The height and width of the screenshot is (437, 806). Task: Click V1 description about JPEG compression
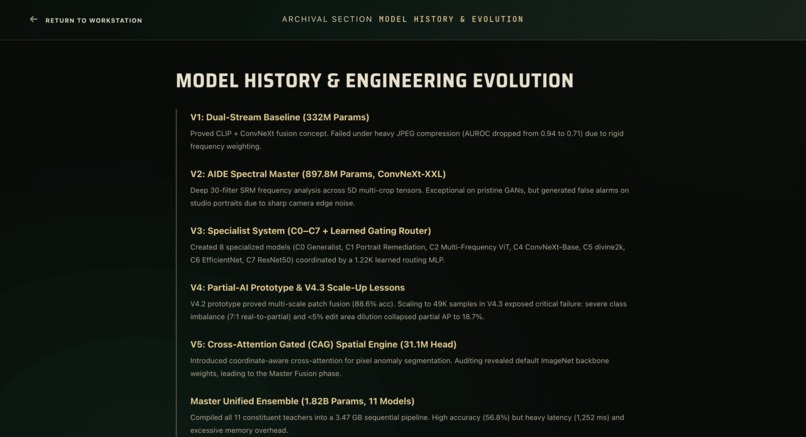(407, 140)
